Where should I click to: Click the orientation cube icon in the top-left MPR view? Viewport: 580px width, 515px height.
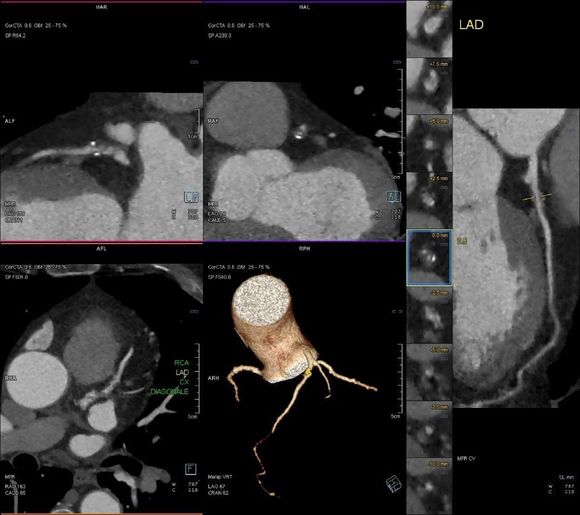pyautogui.click(x=191, y=197)
